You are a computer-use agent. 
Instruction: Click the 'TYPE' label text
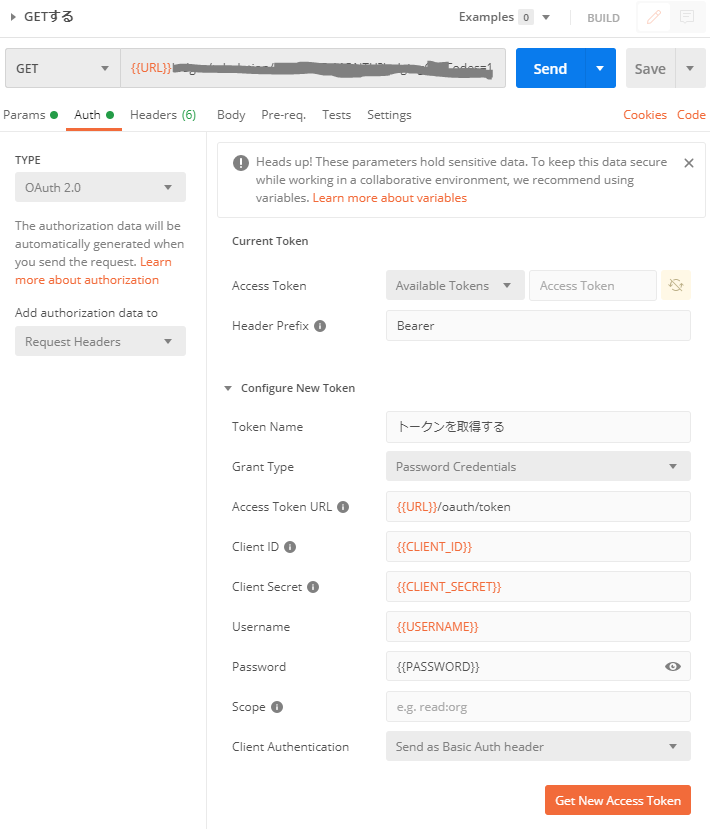click(27, 160)
